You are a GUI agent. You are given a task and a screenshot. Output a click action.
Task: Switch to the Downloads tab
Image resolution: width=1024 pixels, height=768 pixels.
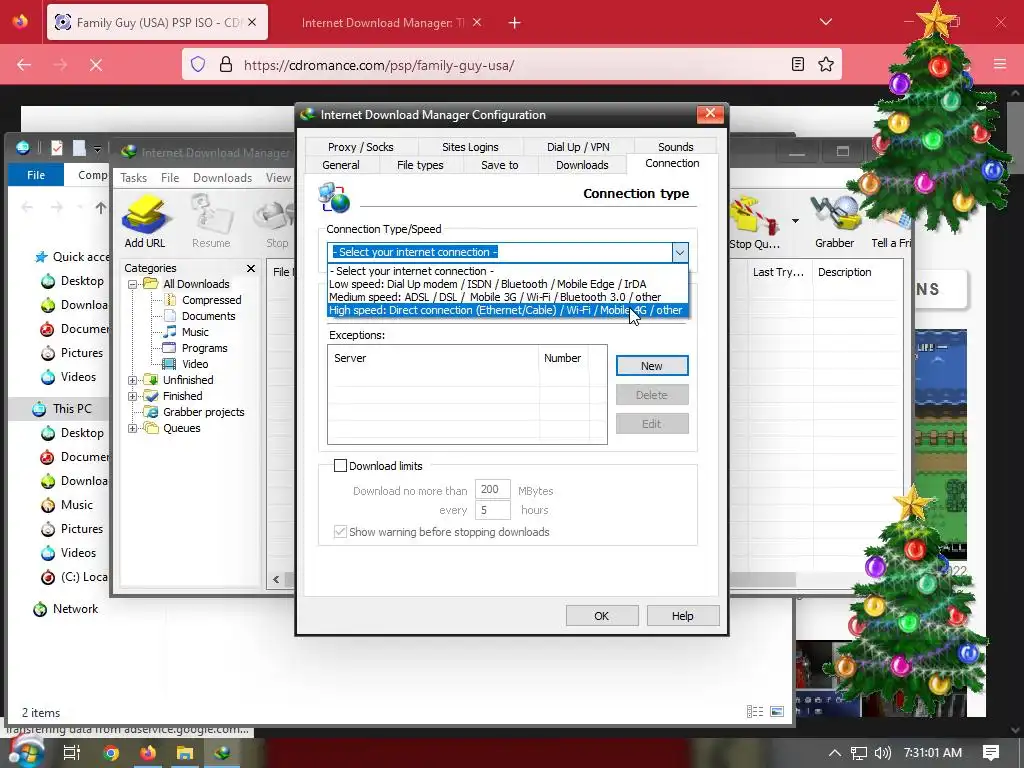tap(582, 165)
